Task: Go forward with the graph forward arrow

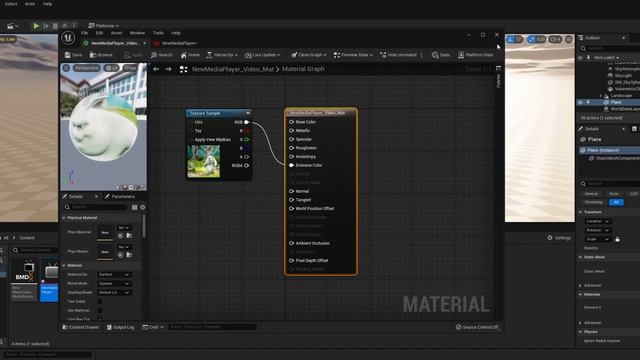Action: coord(169,69)
